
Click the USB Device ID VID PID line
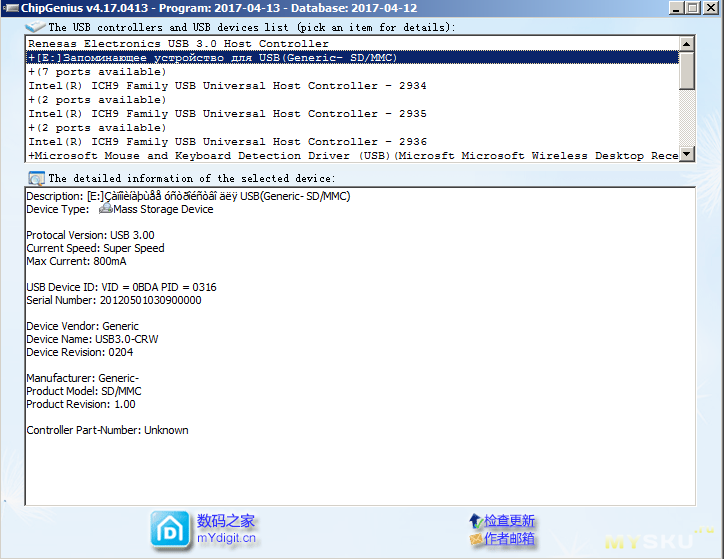click(121, 287)
